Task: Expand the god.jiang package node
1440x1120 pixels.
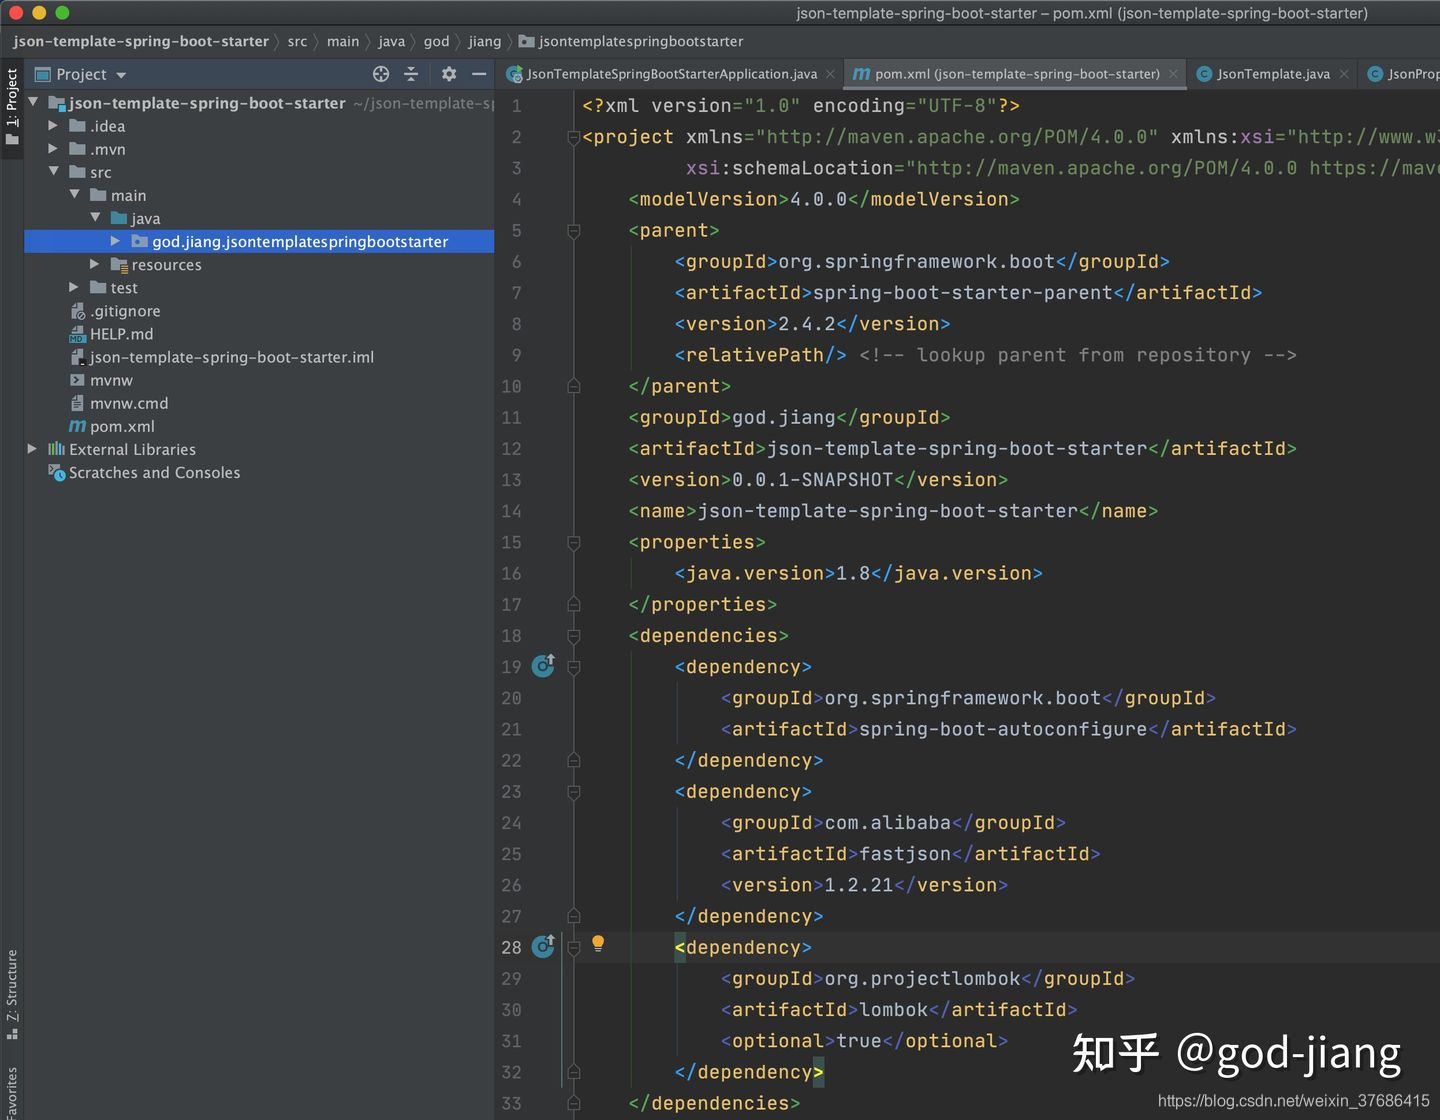Action: 115,241
